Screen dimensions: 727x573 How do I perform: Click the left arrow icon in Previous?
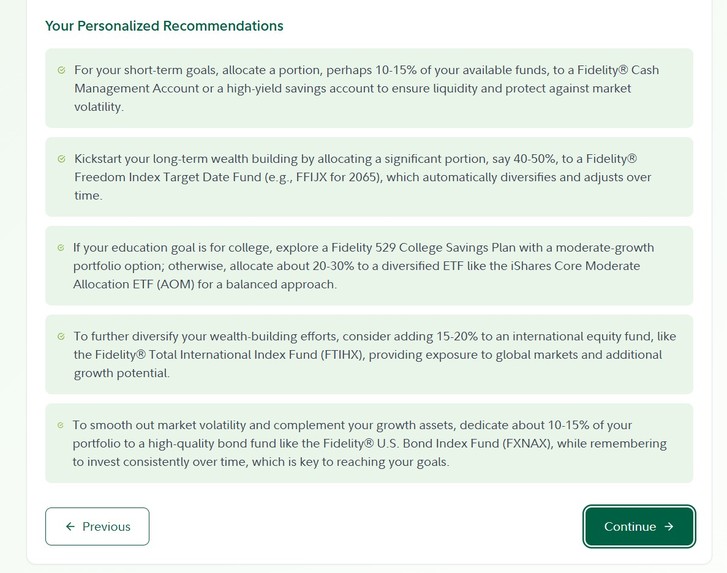pyautogui.click(x=70, y=526)
